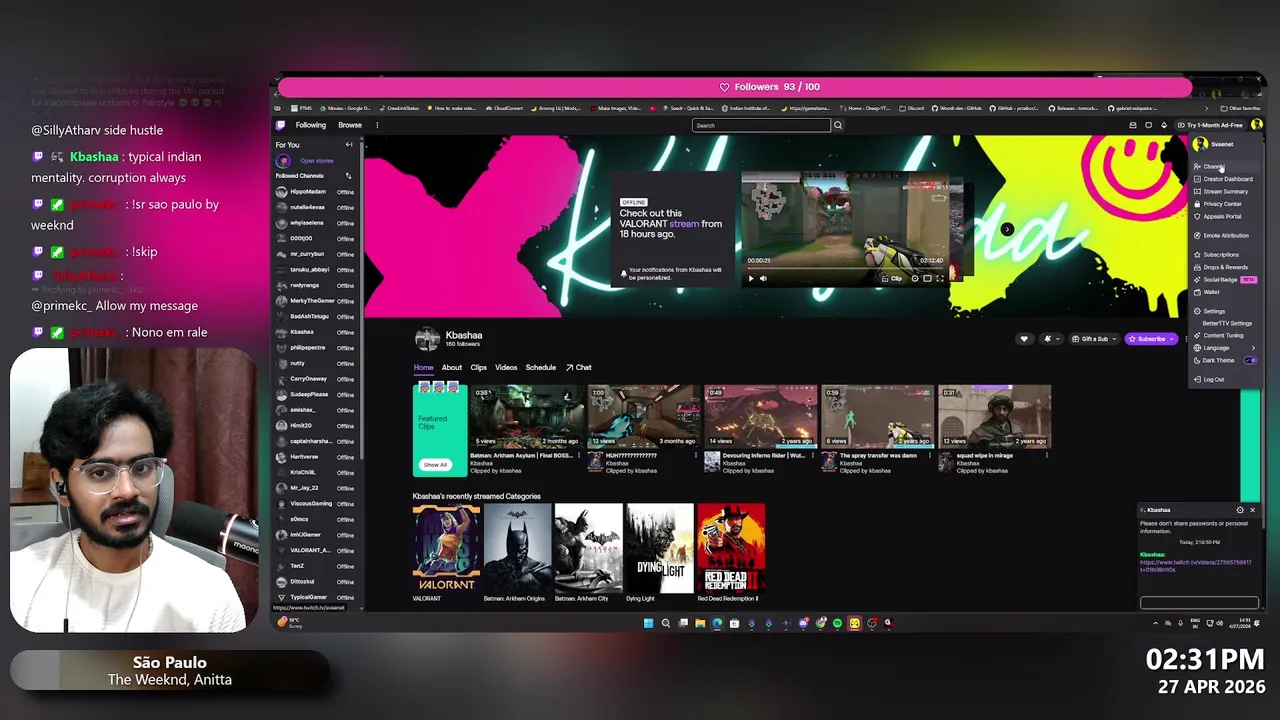
Task: Switch to the About tab
Action: pos(452,367)
